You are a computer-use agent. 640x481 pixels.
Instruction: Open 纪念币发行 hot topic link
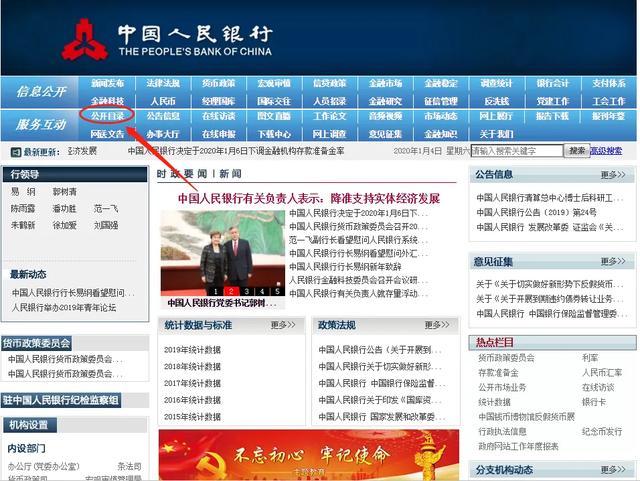pos(602,432)
